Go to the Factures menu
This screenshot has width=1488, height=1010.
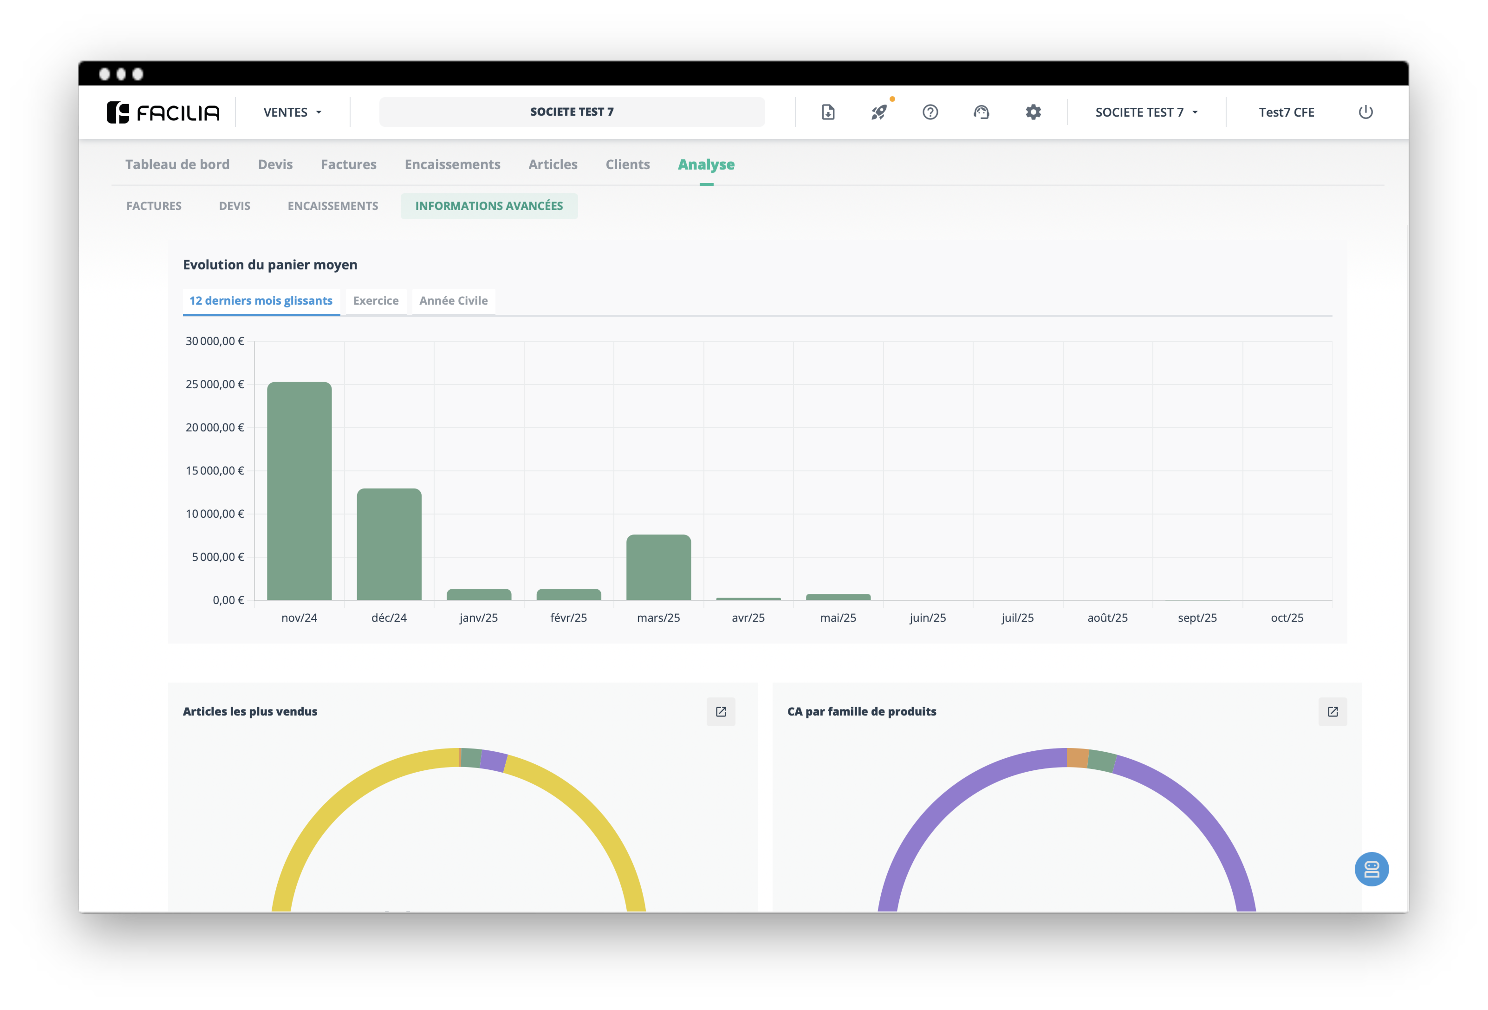[348, 165]
